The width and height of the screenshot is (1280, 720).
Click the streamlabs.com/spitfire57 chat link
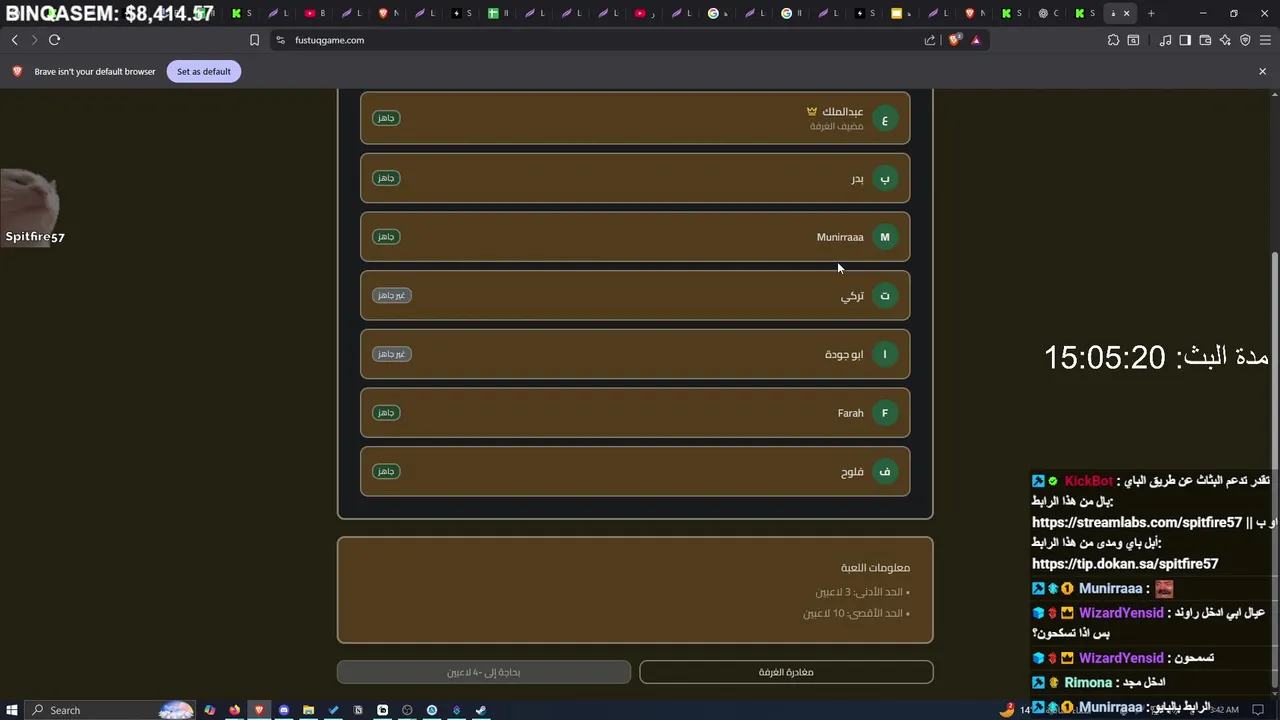1137,522
